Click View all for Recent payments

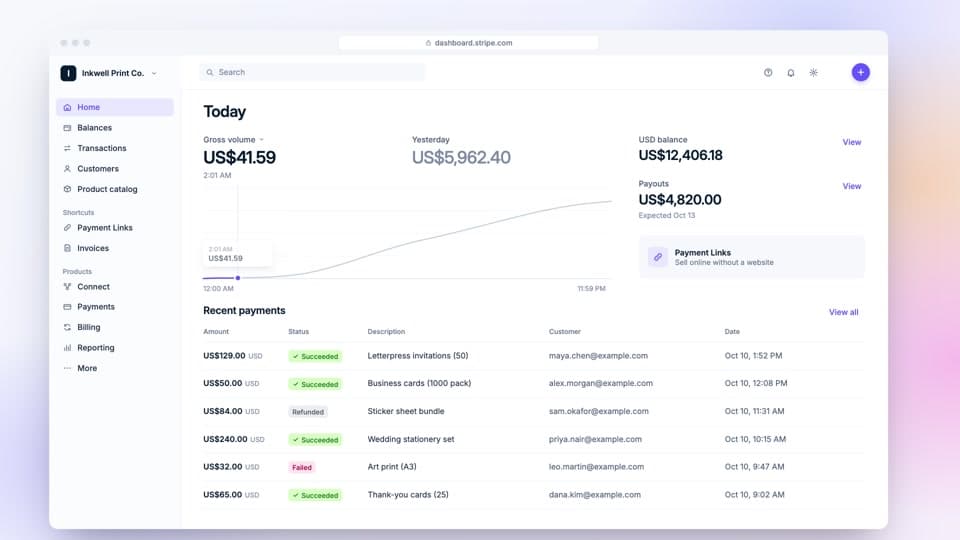click(844, 312)
